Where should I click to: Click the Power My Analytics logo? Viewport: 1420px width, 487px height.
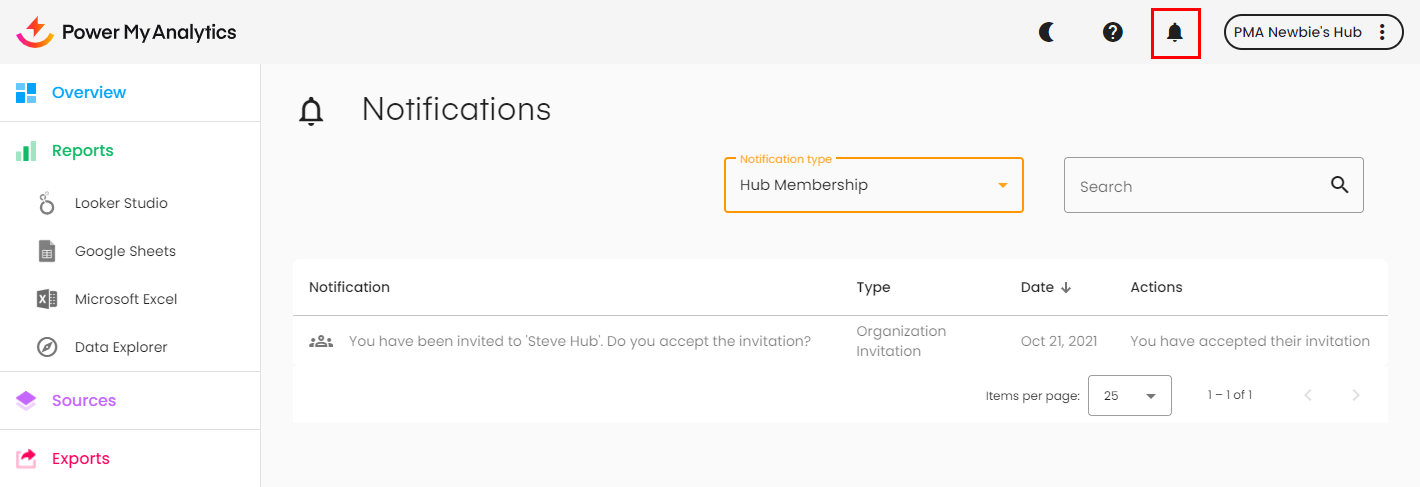point(127,32)
